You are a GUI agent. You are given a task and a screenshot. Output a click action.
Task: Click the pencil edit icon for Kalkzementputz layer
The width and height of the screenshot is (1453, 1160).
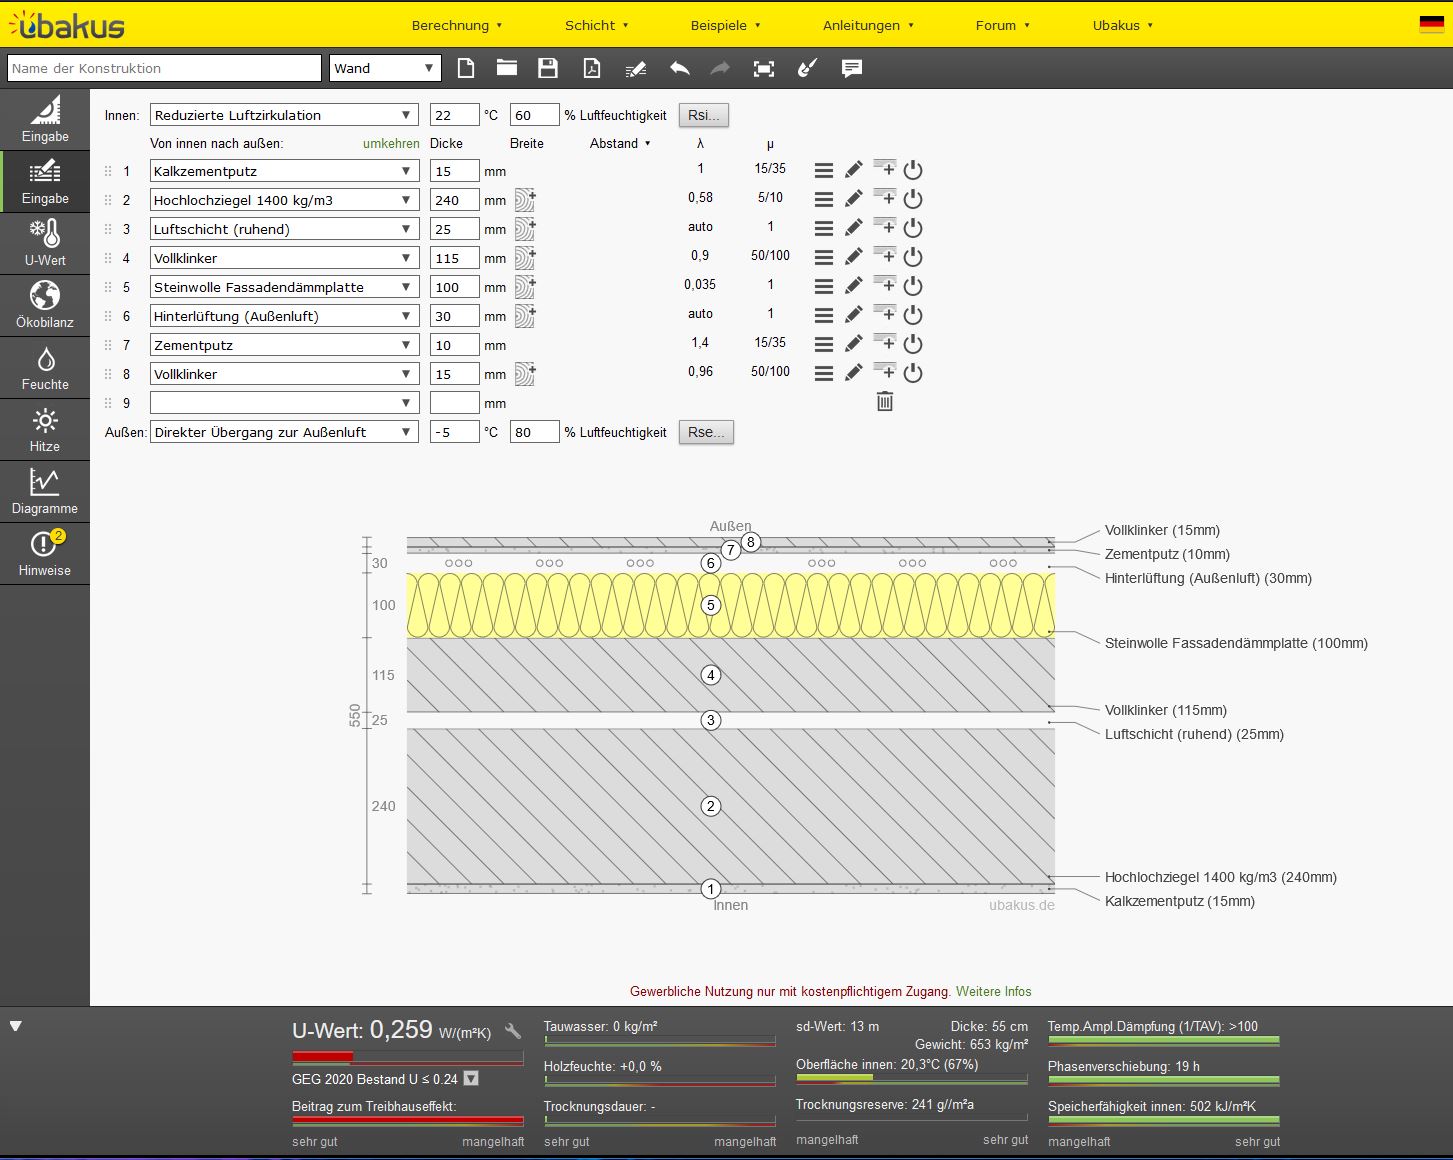[x=853, y=170]
